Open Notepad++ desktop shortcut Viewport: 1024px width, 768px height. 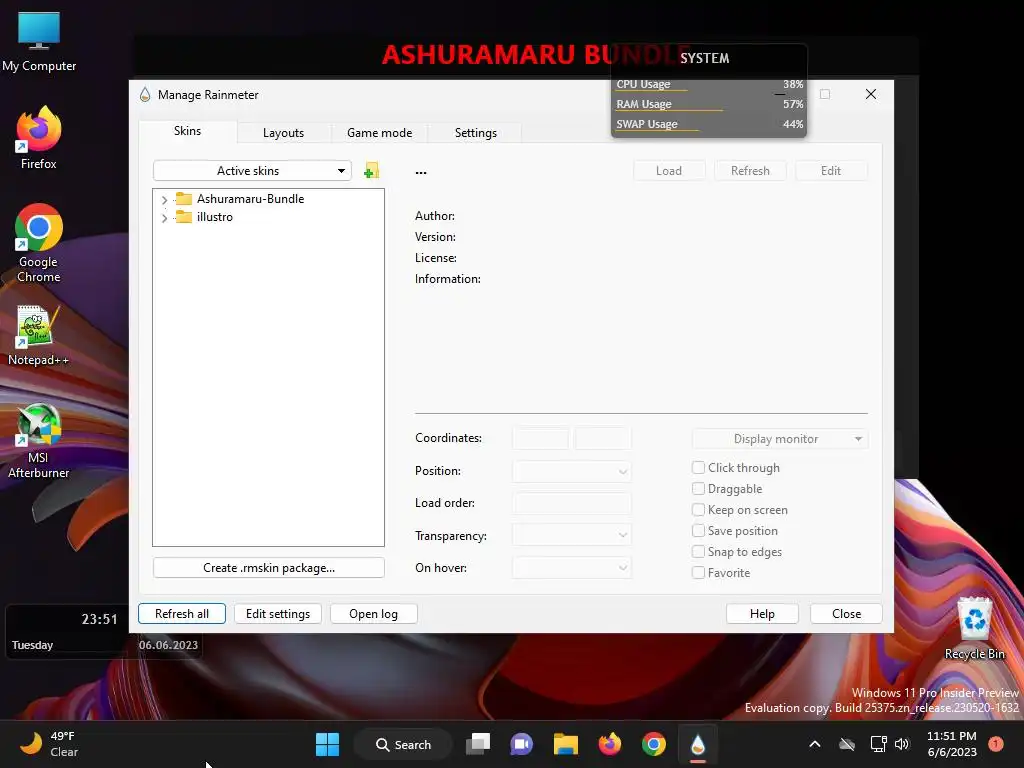point(39,336)
